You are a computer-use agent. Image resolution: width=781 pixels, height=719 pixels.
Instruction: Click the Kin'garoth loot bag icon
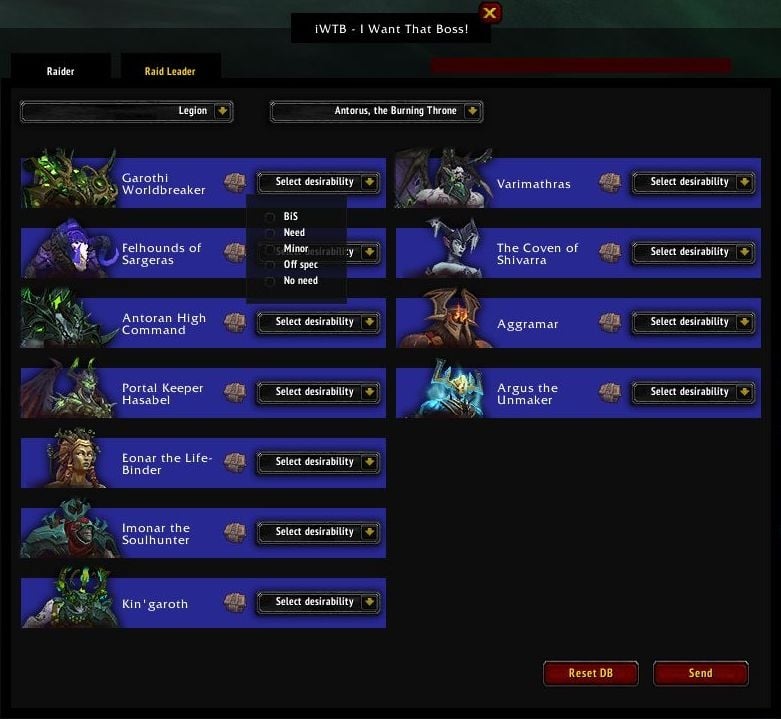[x=235, y=602]
